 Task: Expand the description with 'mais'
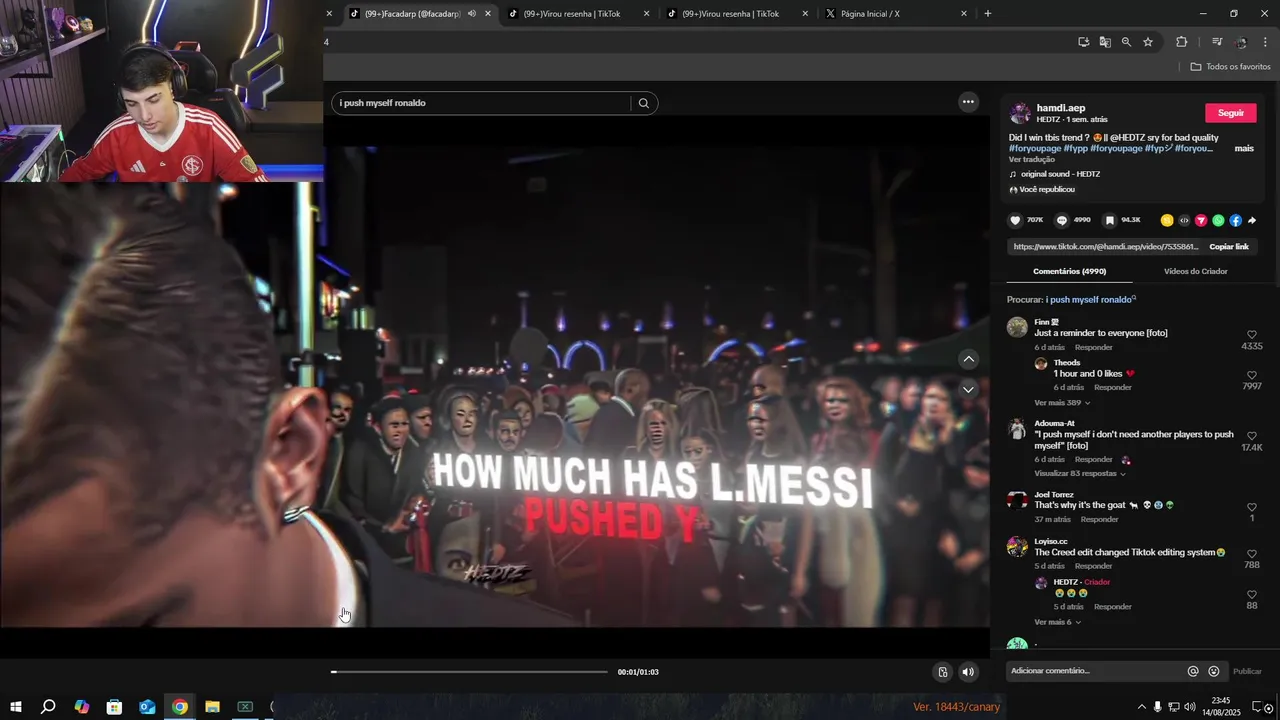[1244, 148]
